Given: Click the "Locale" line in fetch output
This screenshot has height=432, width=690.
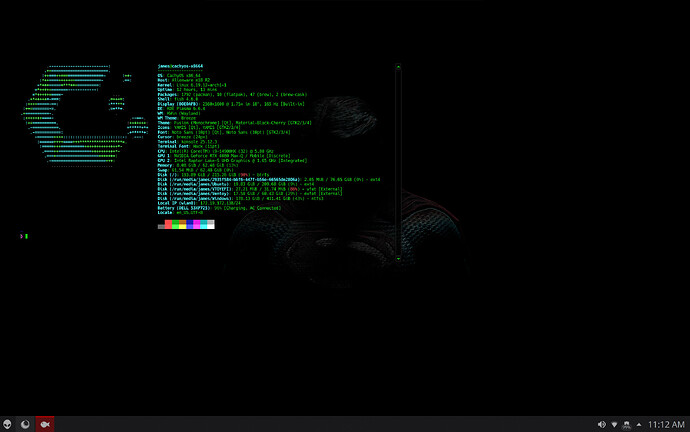Looking at the screenshot, I should point(180,212).
